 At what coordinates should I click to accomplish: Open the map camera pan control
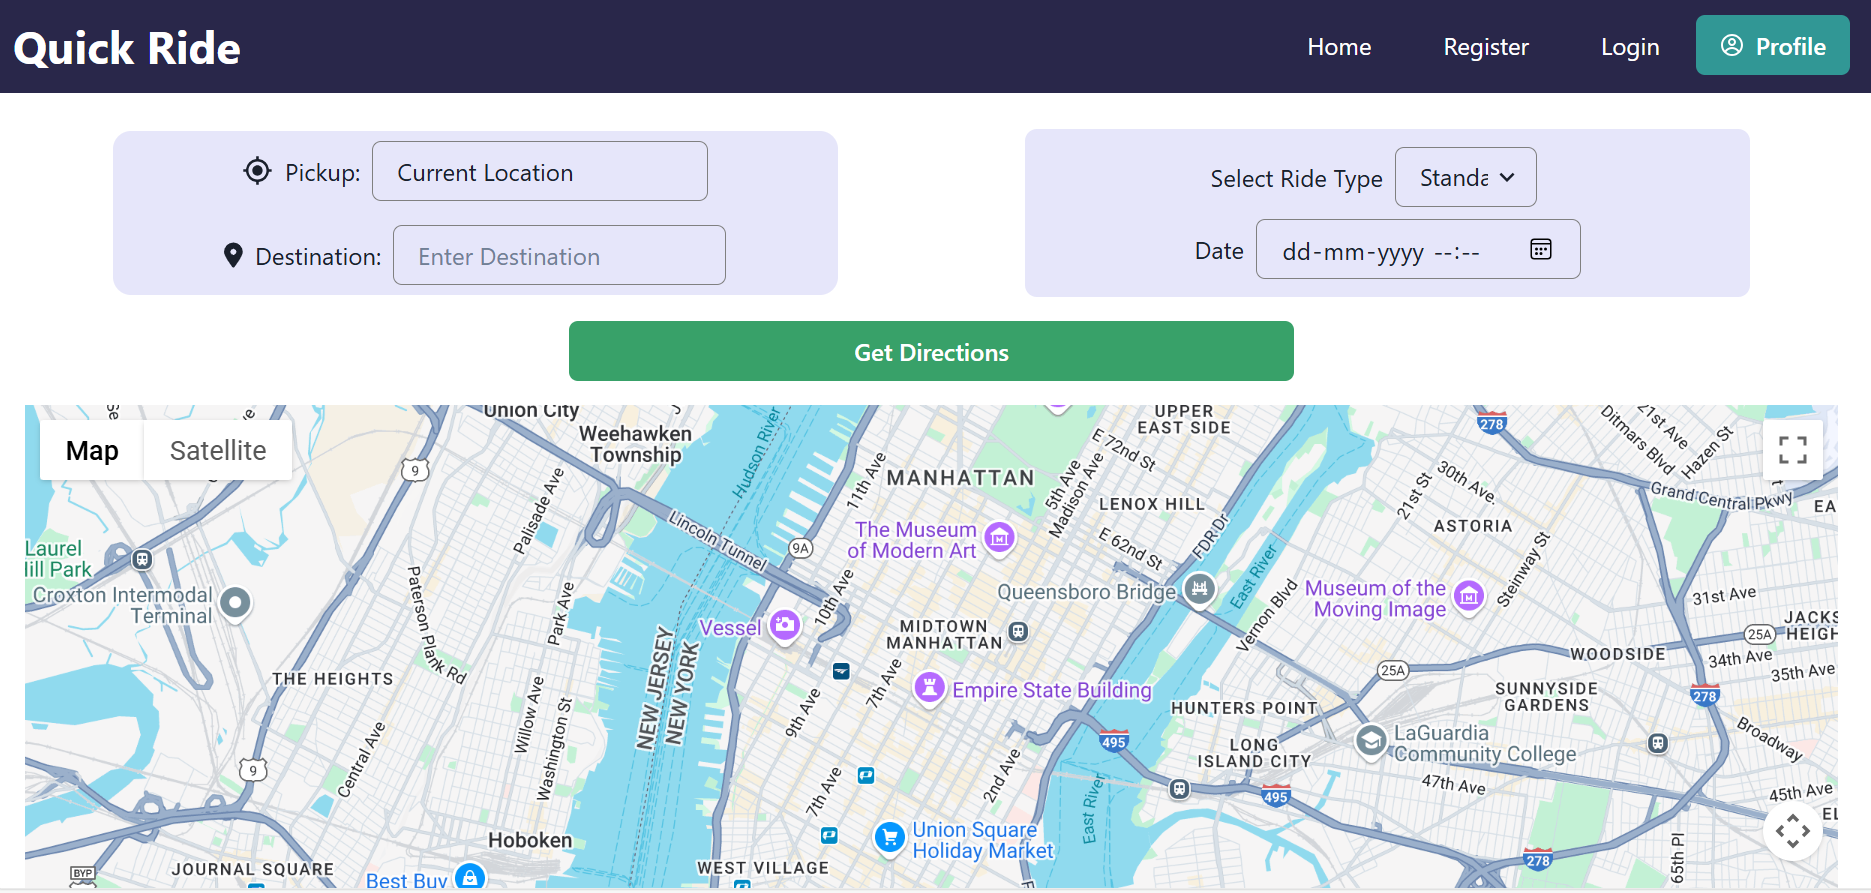[x=1793, y=831]
